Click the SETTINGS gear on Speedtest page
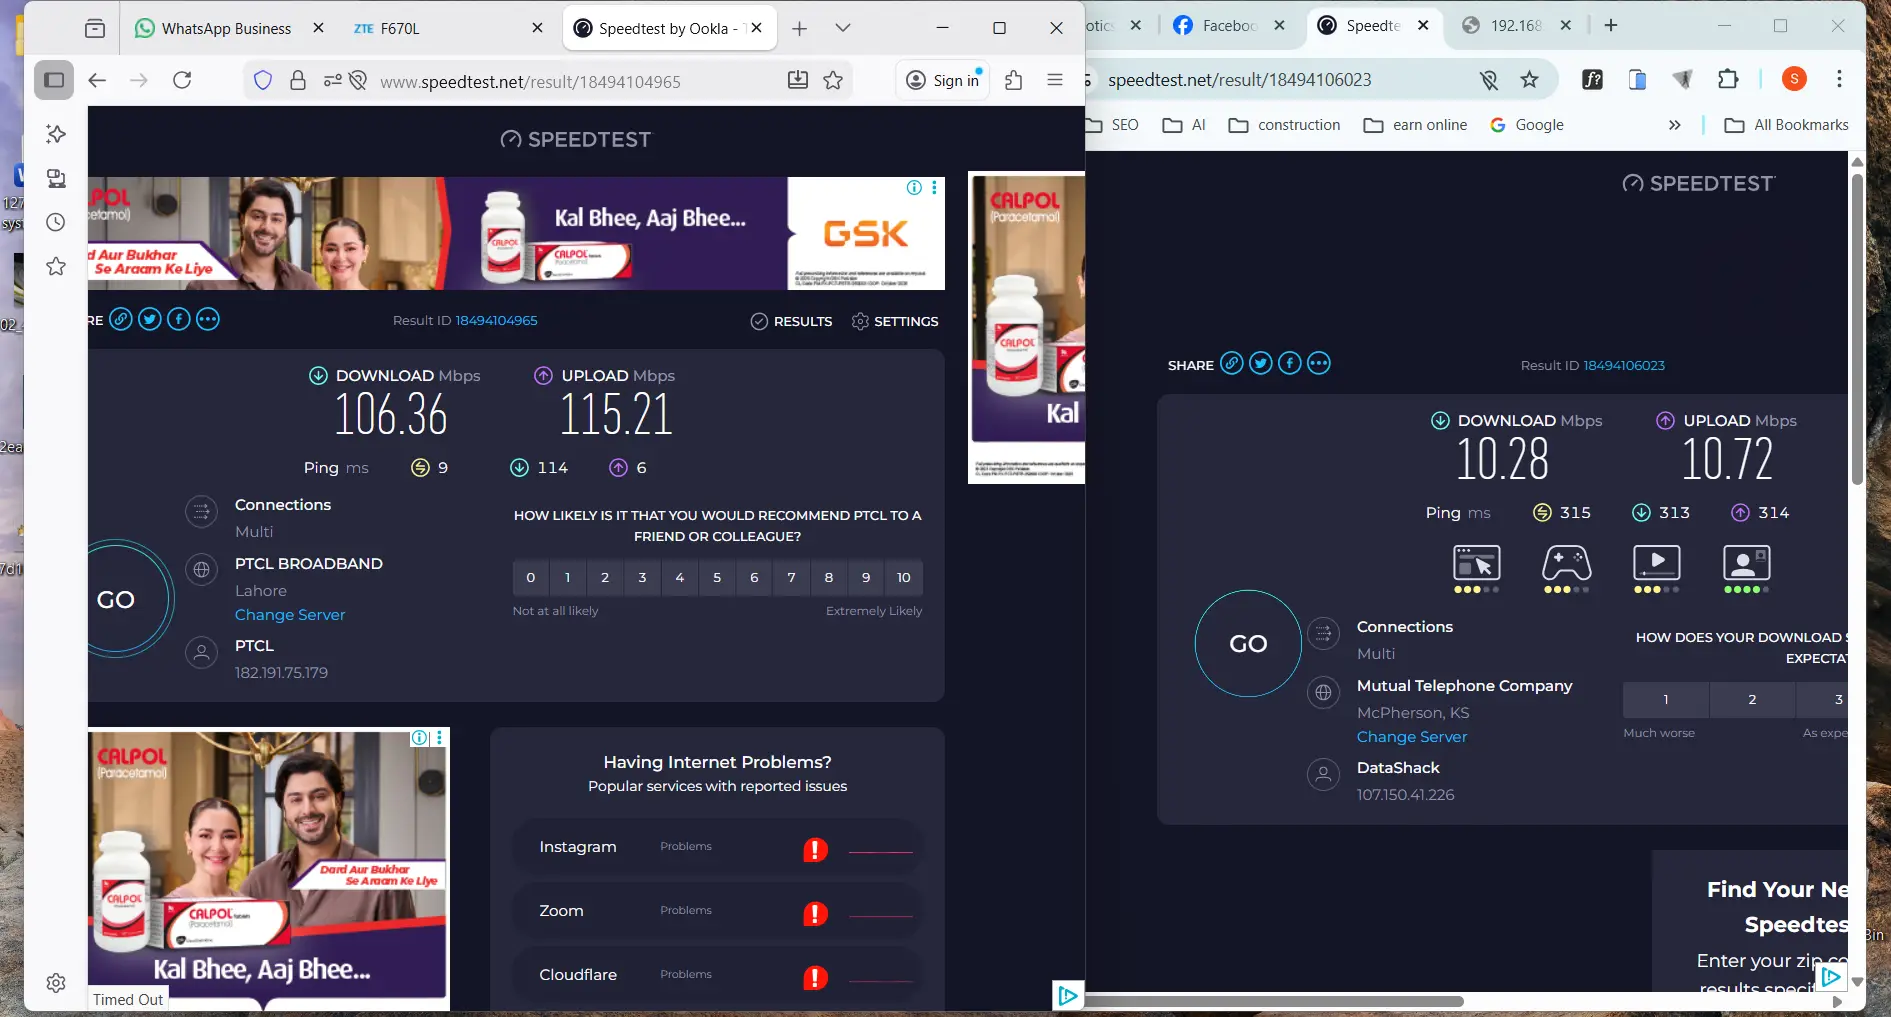Viewport: 1891px width, 1017px height. click(x=895, y=321)
